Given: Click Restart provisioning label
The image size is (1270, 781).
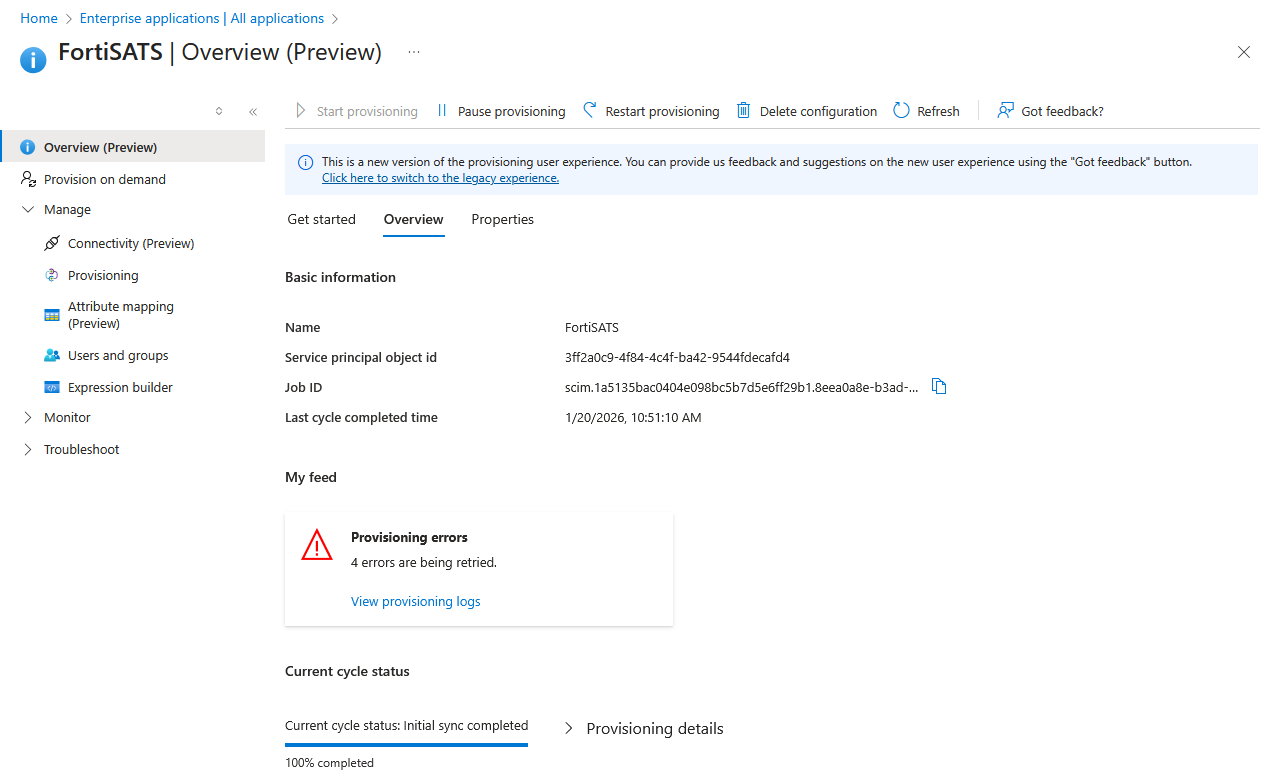Looking at the screenshot, I should coord(663,111).
